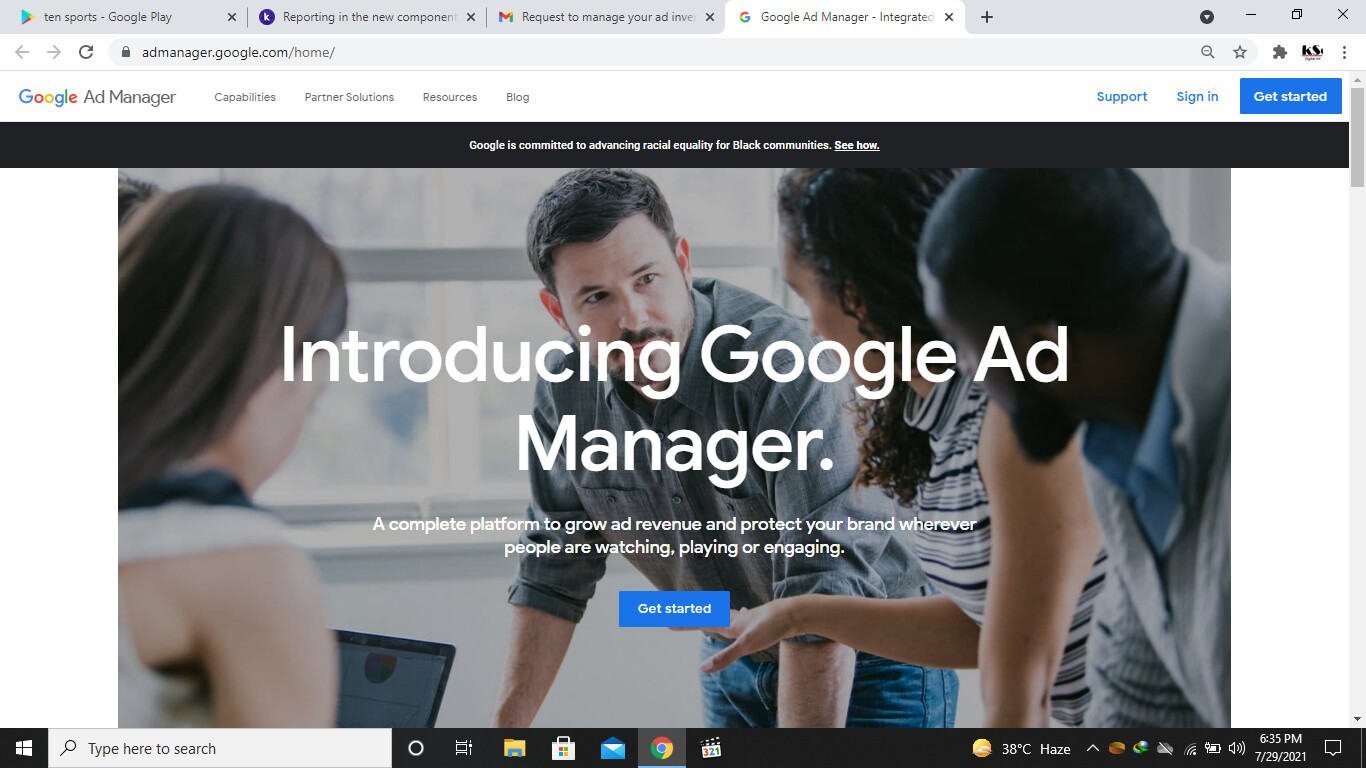Open a new tab with the plus icon

coord(987,17)
